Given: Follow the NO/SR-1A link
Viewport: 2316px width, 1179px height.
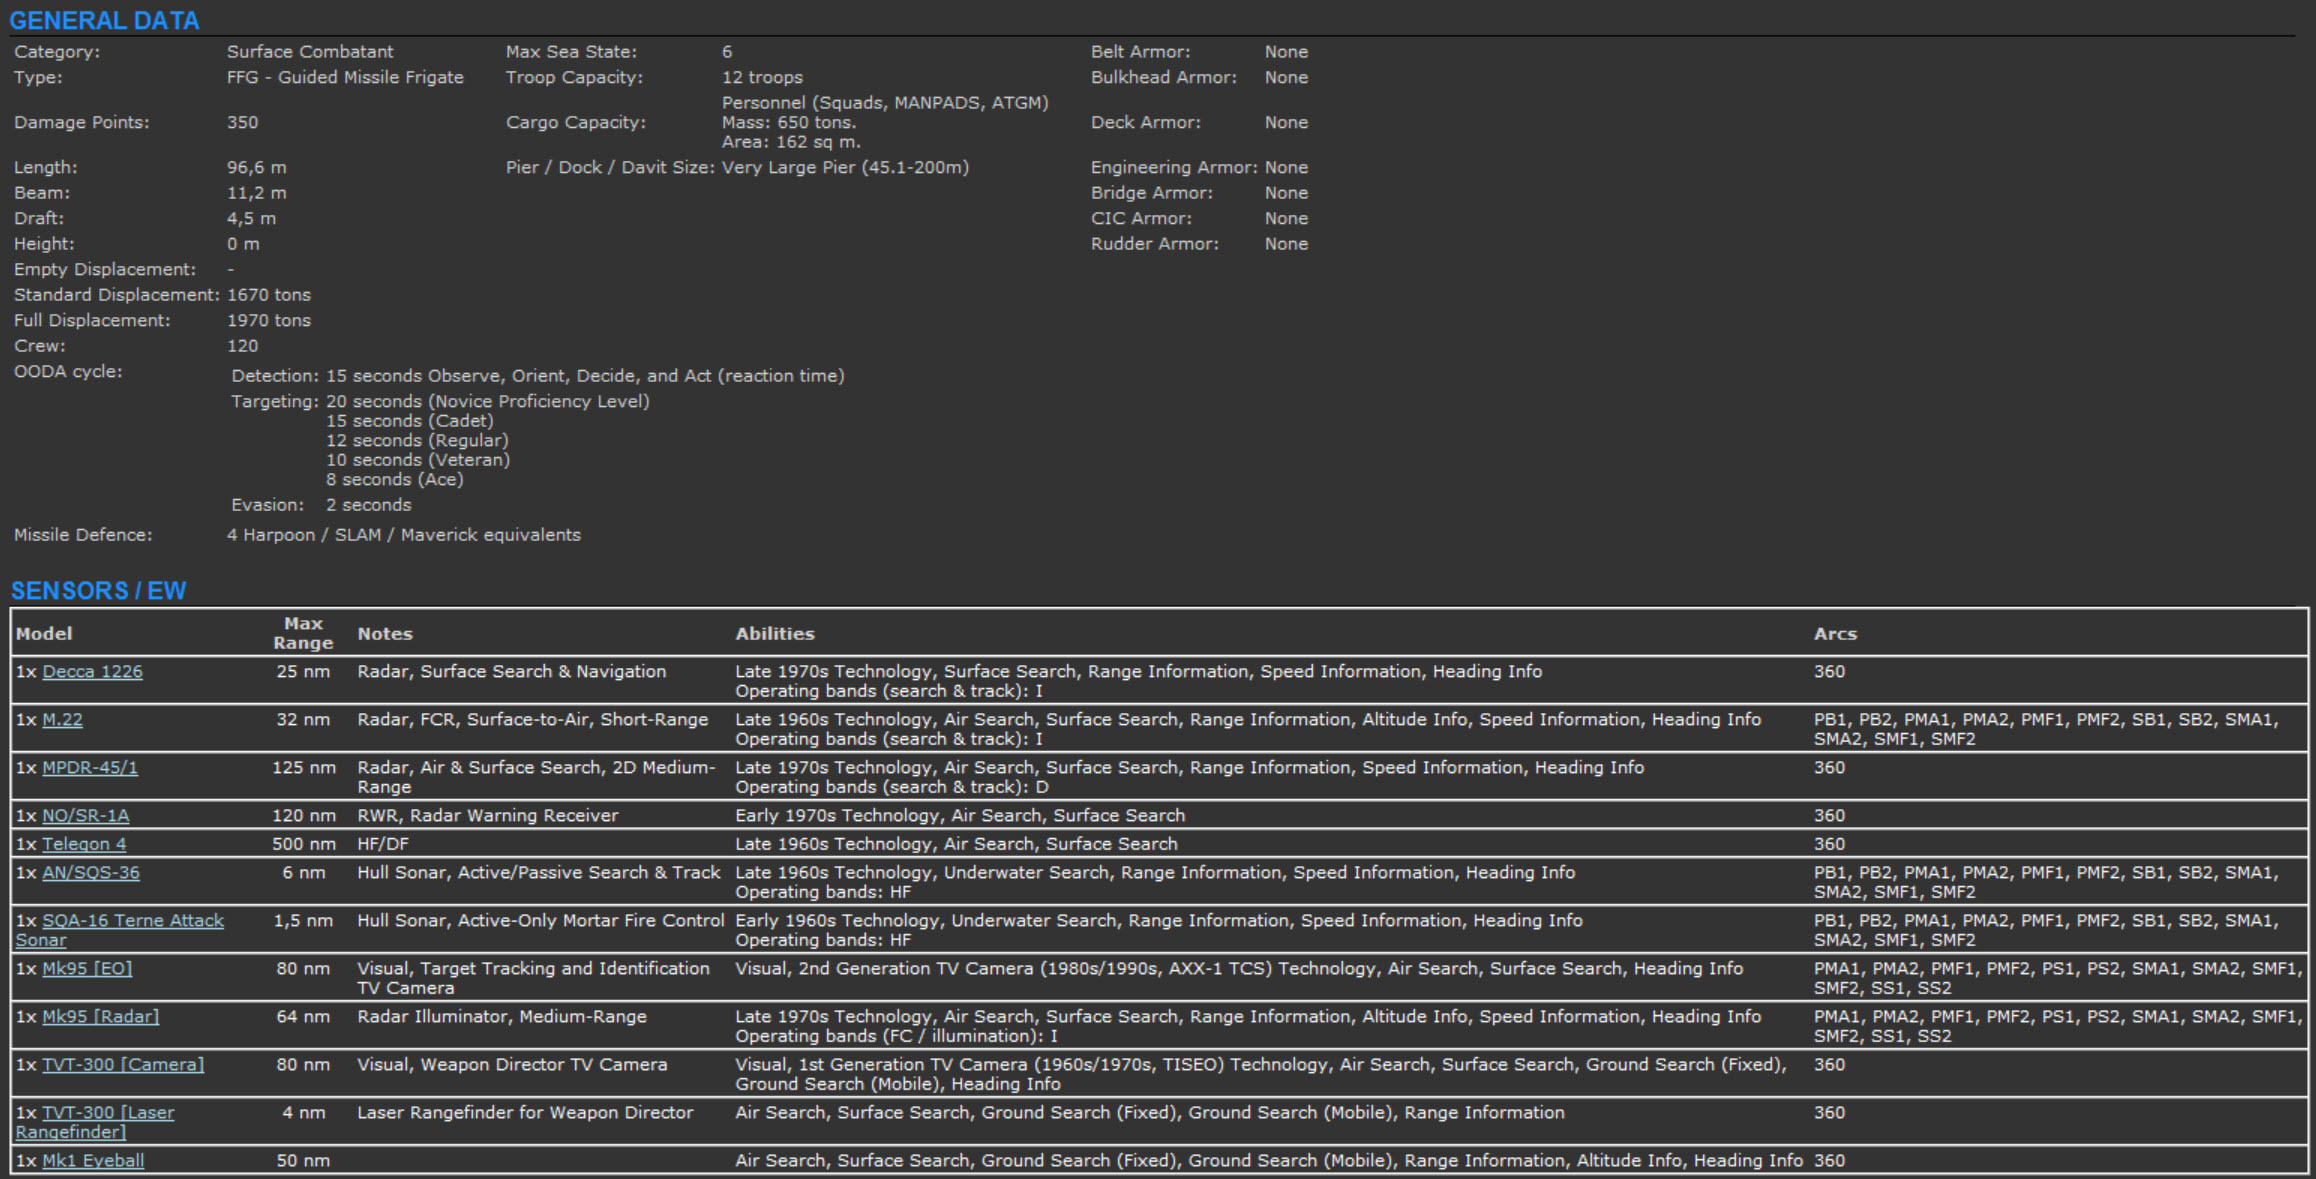Looking at the screenshot, I should point(85,816).
